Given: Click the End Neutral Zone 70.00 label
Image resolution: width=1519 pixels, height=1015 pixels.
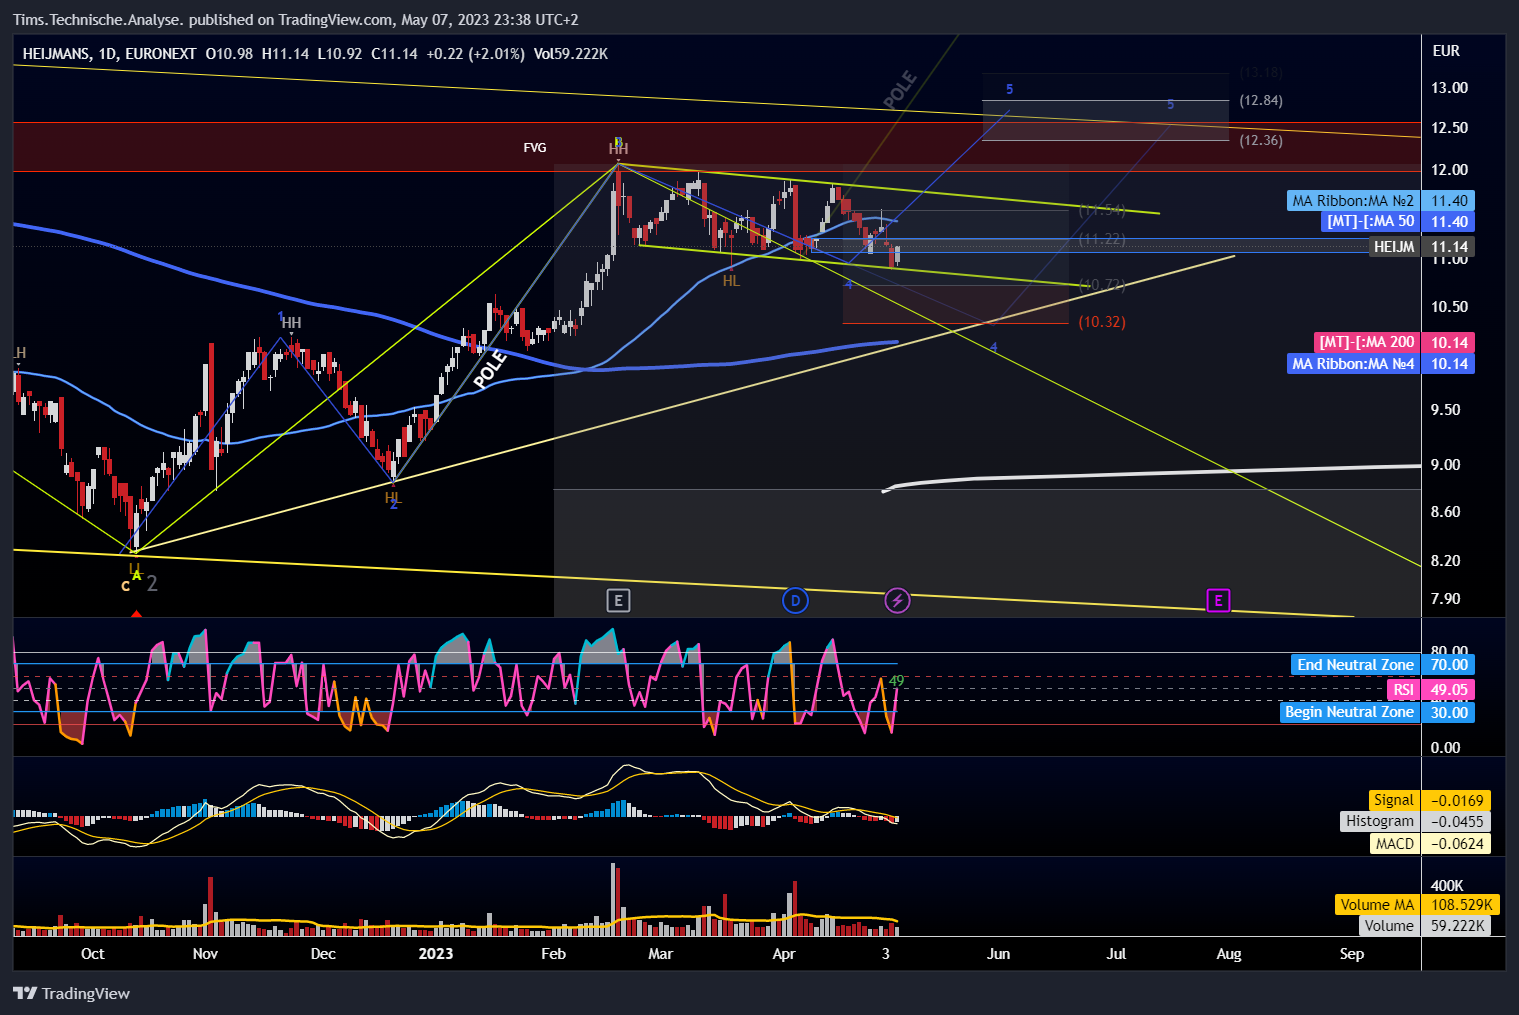Looking at the screenshot, I should pyautogui.click(x=1383, y=665).
